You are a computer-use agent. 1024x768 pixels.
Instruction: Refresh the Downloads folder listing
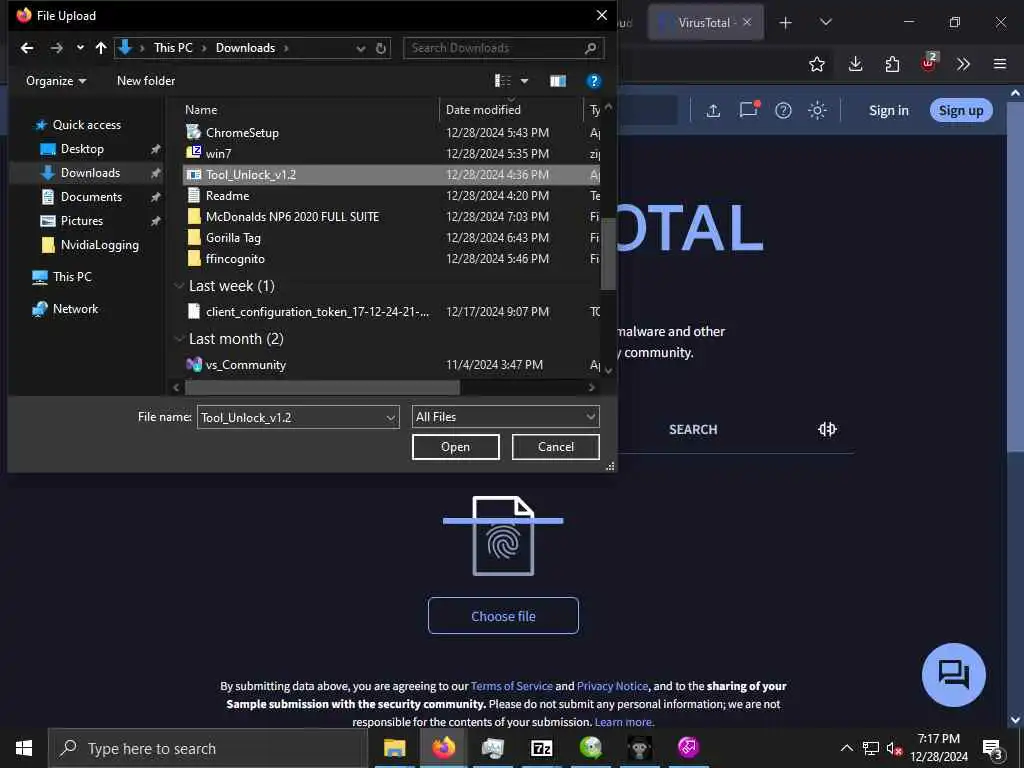(381, 48)
